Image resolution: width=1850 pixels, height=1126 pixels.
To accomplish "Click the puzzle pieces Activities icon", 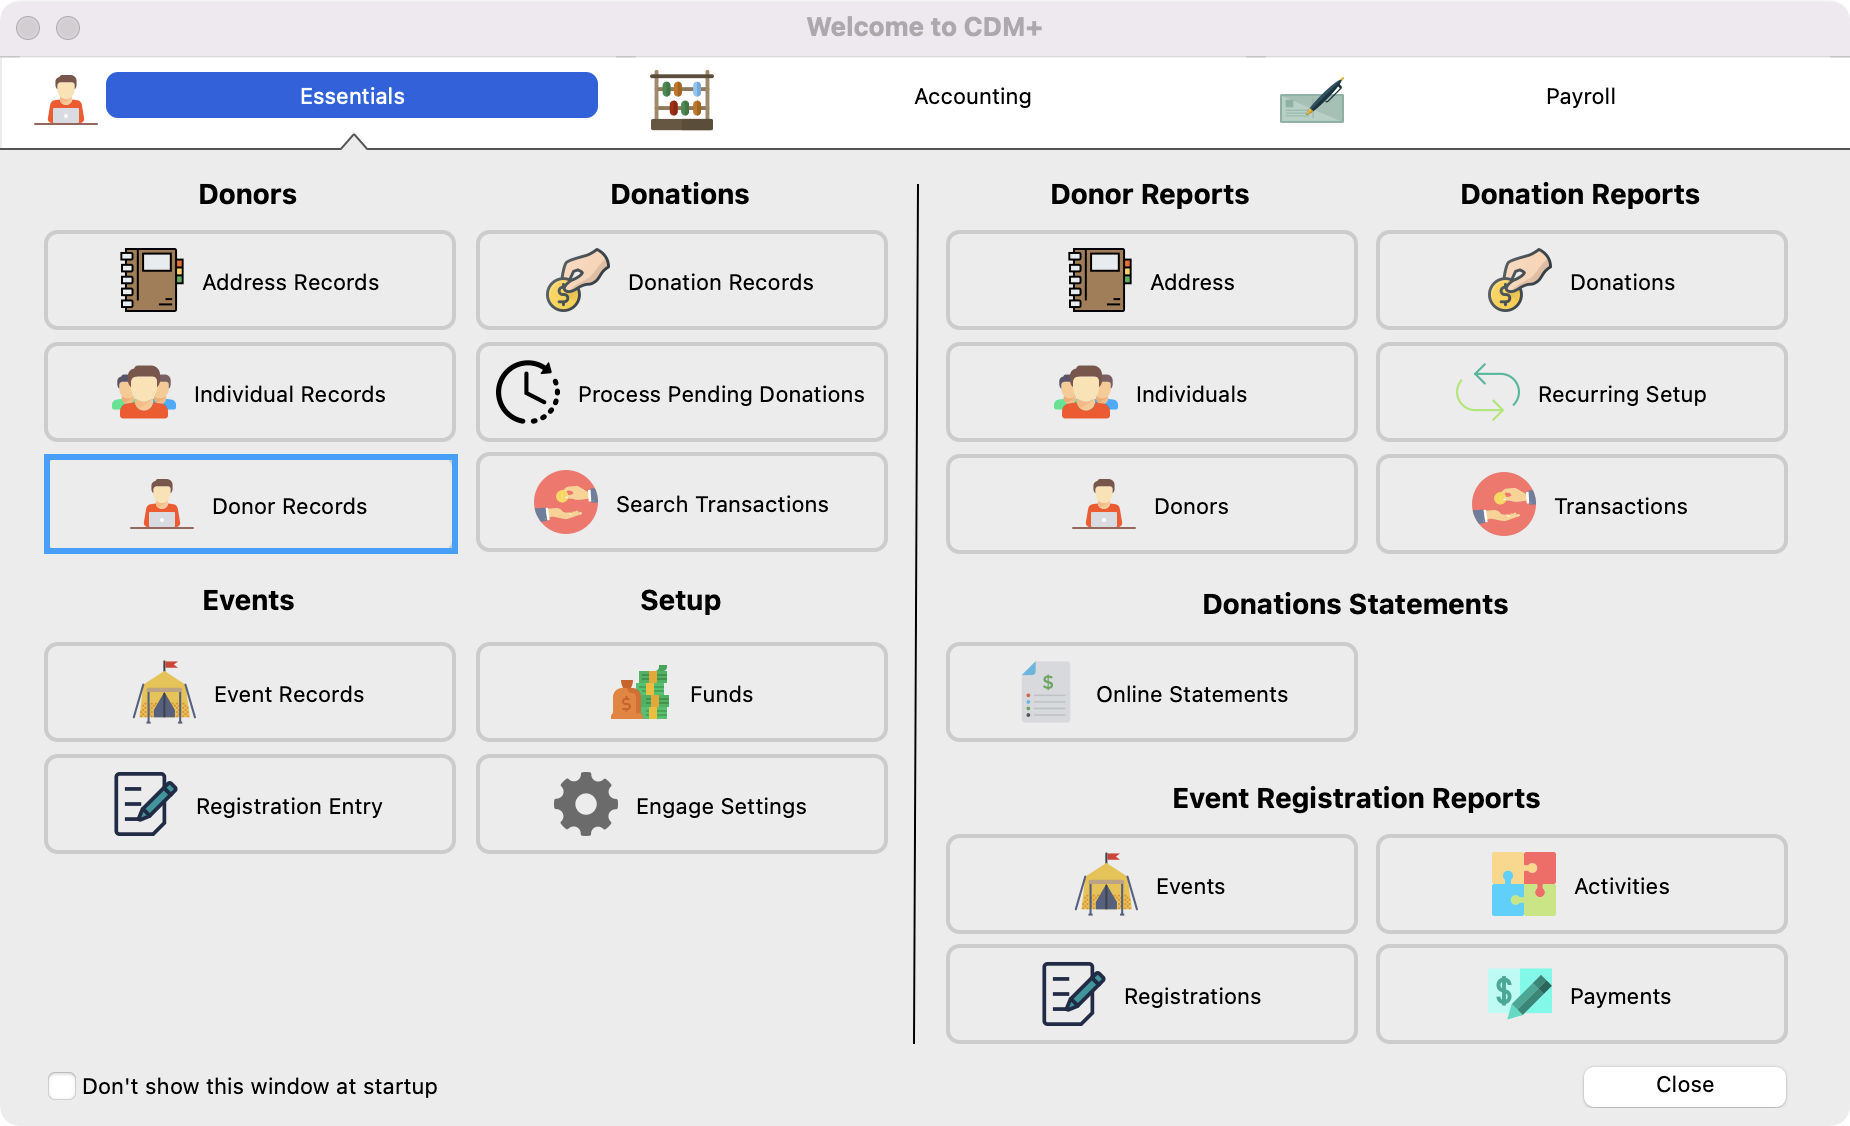I will [1523, 884].
